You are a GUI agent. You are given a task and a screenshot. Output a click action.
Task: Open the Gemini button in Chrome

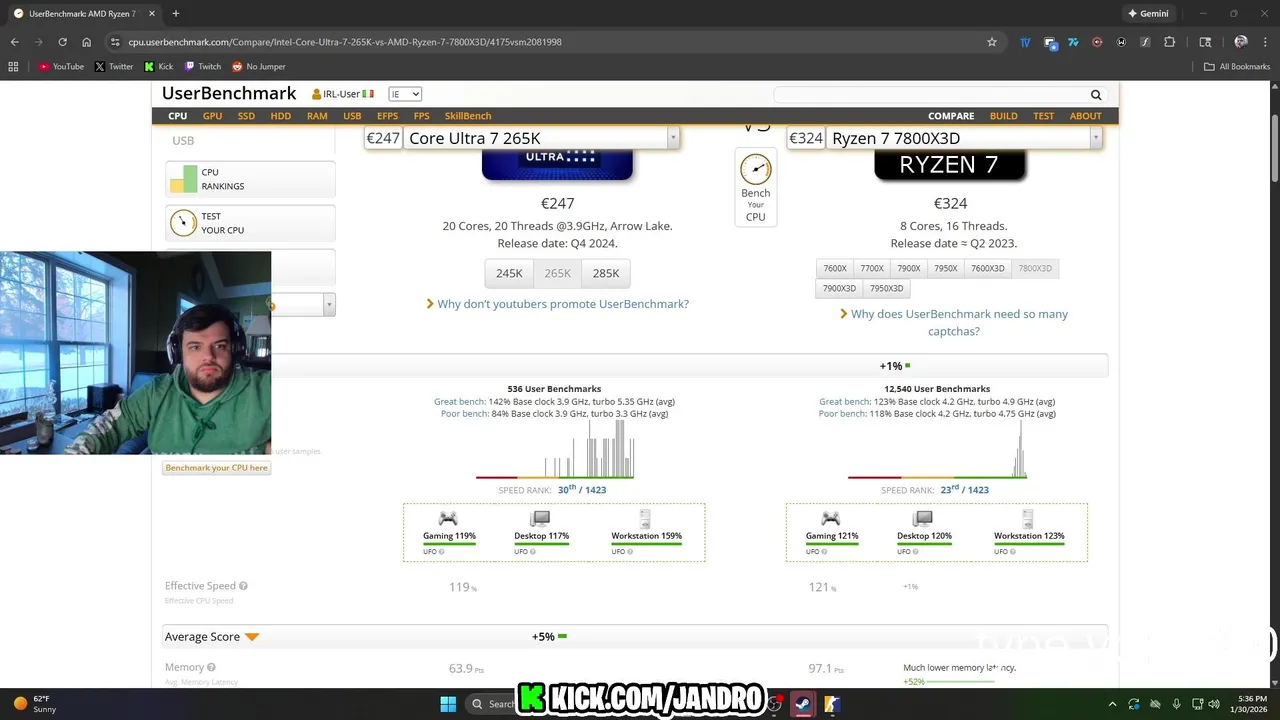point(1147,14)
